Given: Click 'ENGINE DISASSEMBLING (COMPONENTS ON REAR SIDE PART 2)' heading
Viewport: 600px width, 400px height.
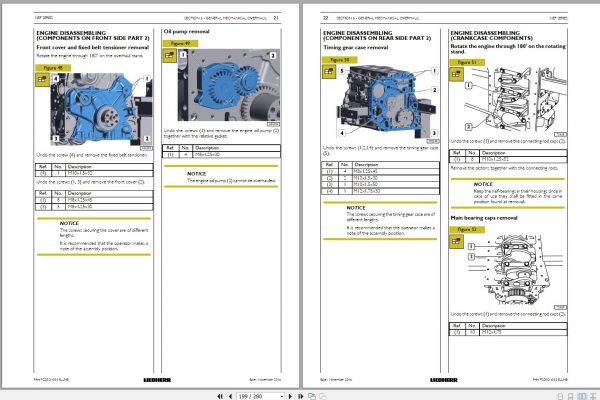Looking at the screenshot, I should click(x=377, y=36).
